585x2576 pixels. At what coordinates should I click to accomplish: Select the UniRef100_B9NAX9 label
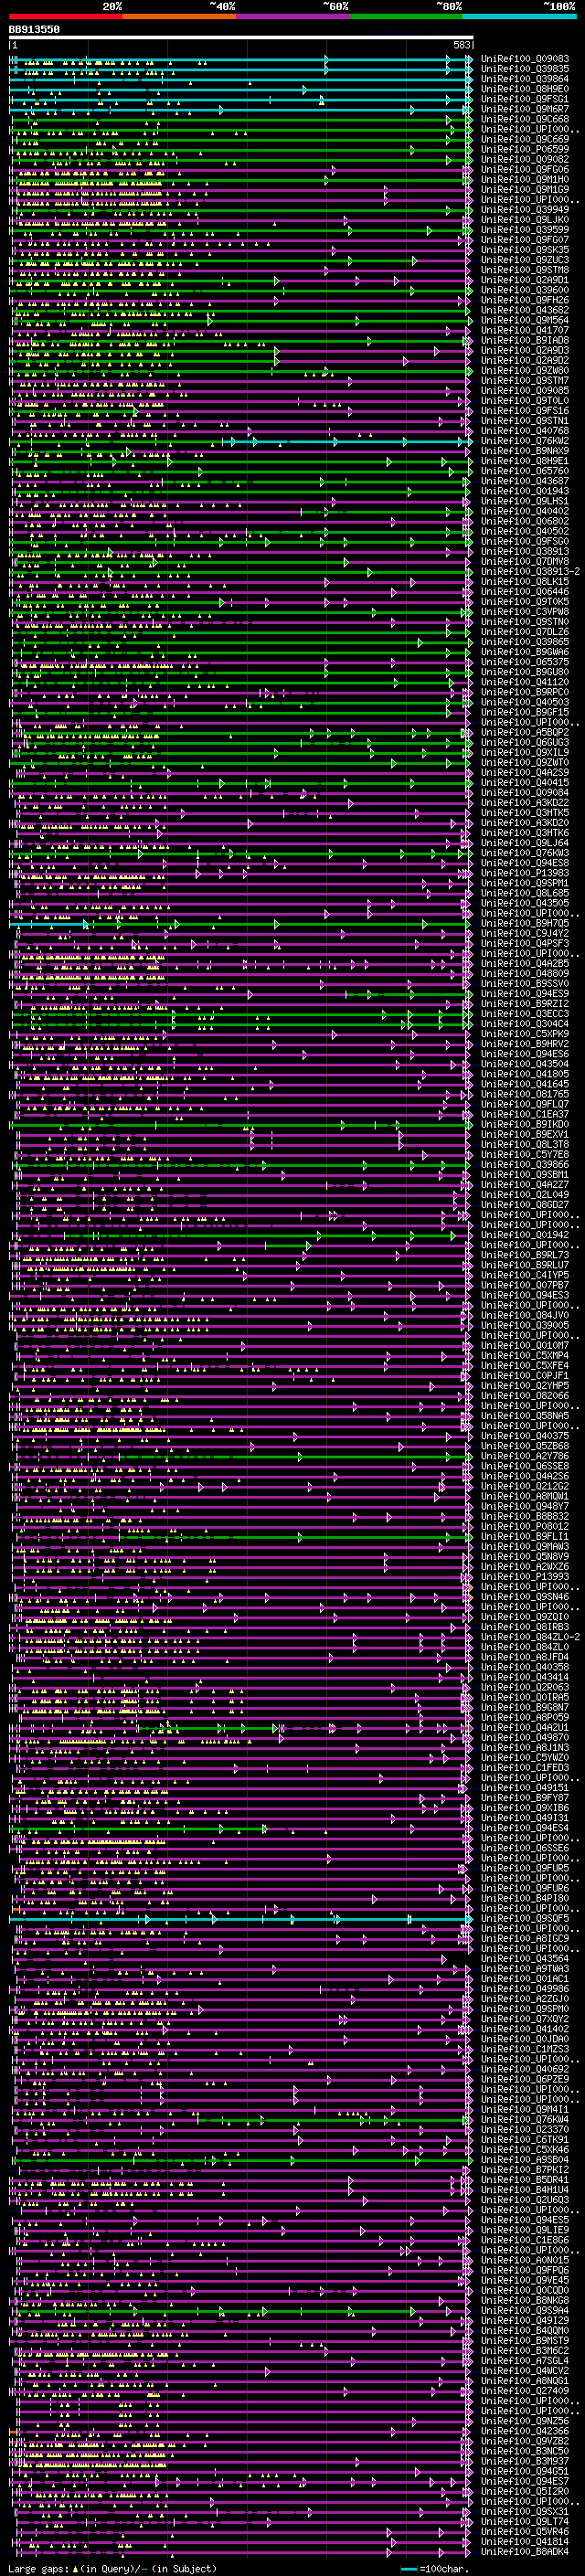[x=525, y=451]
